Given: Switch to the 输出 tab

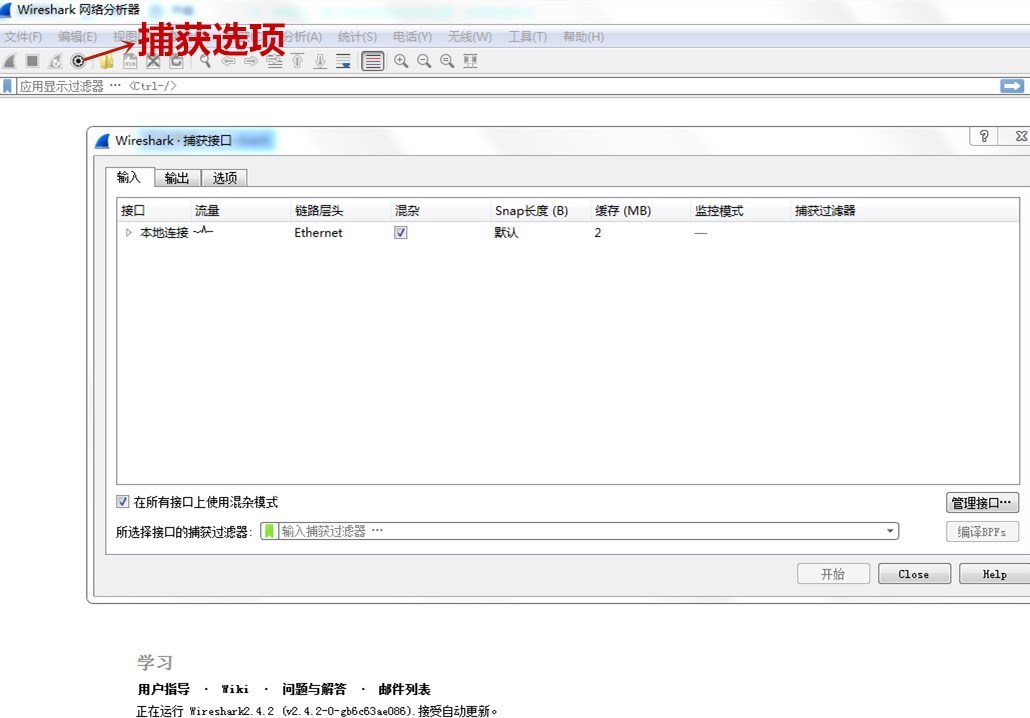Looking at the screenshot, I should (x=177, y=178).
